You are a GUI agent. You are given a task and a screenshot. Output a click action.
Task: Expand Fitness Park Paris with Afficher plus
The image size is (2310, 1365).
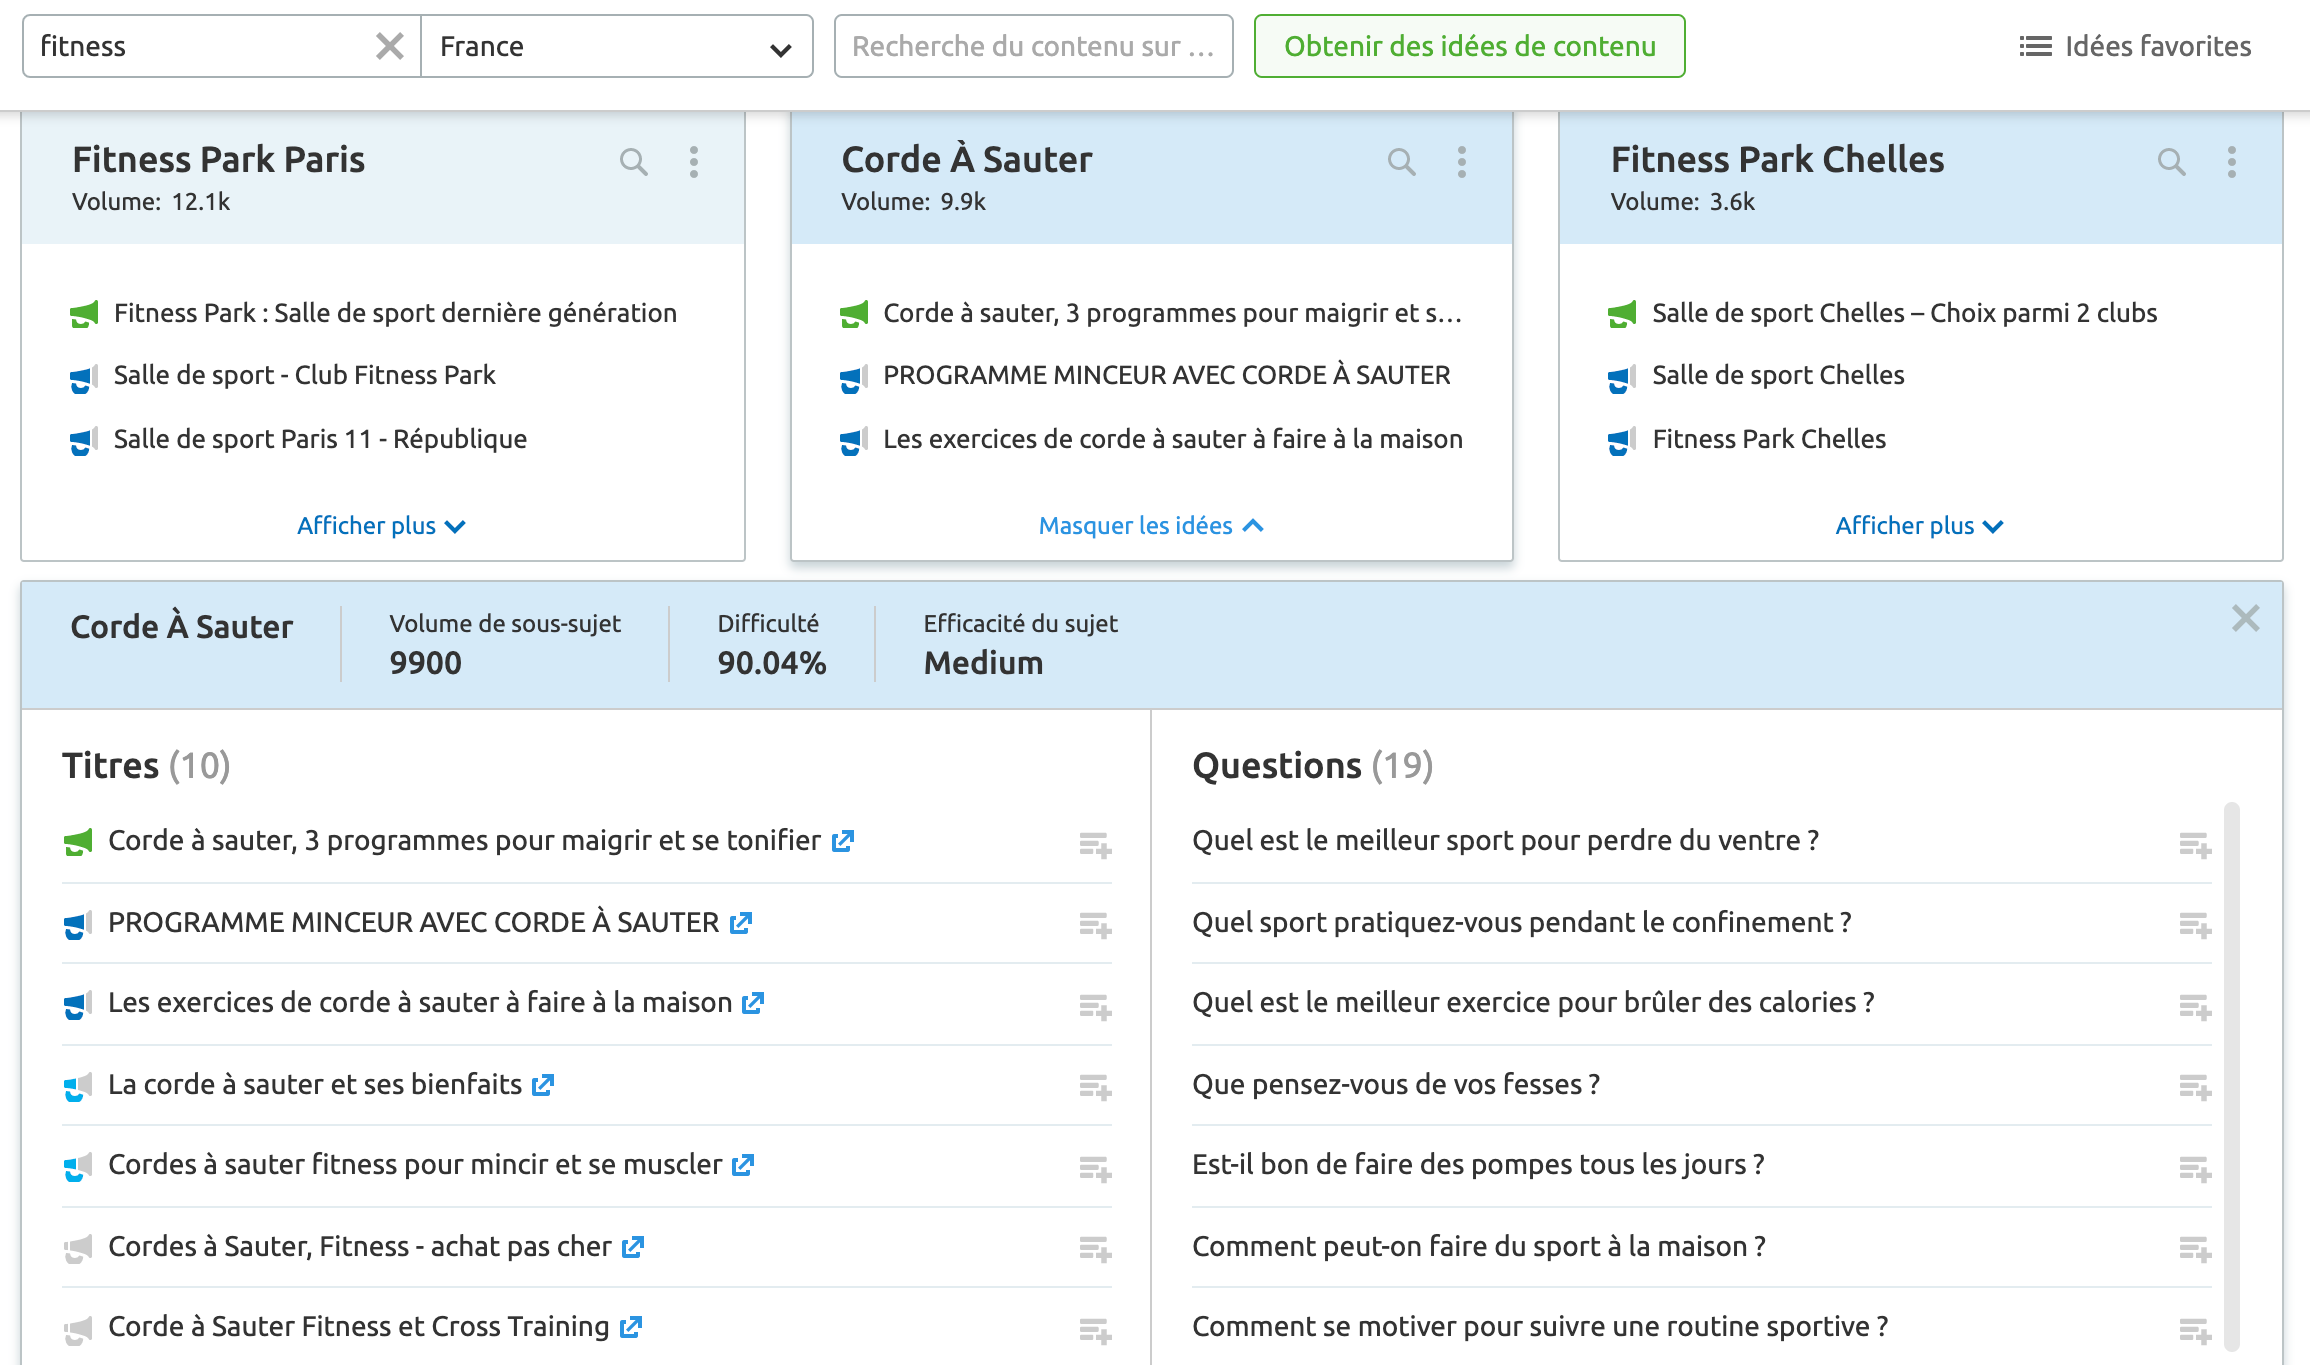(x=381, y=526)
